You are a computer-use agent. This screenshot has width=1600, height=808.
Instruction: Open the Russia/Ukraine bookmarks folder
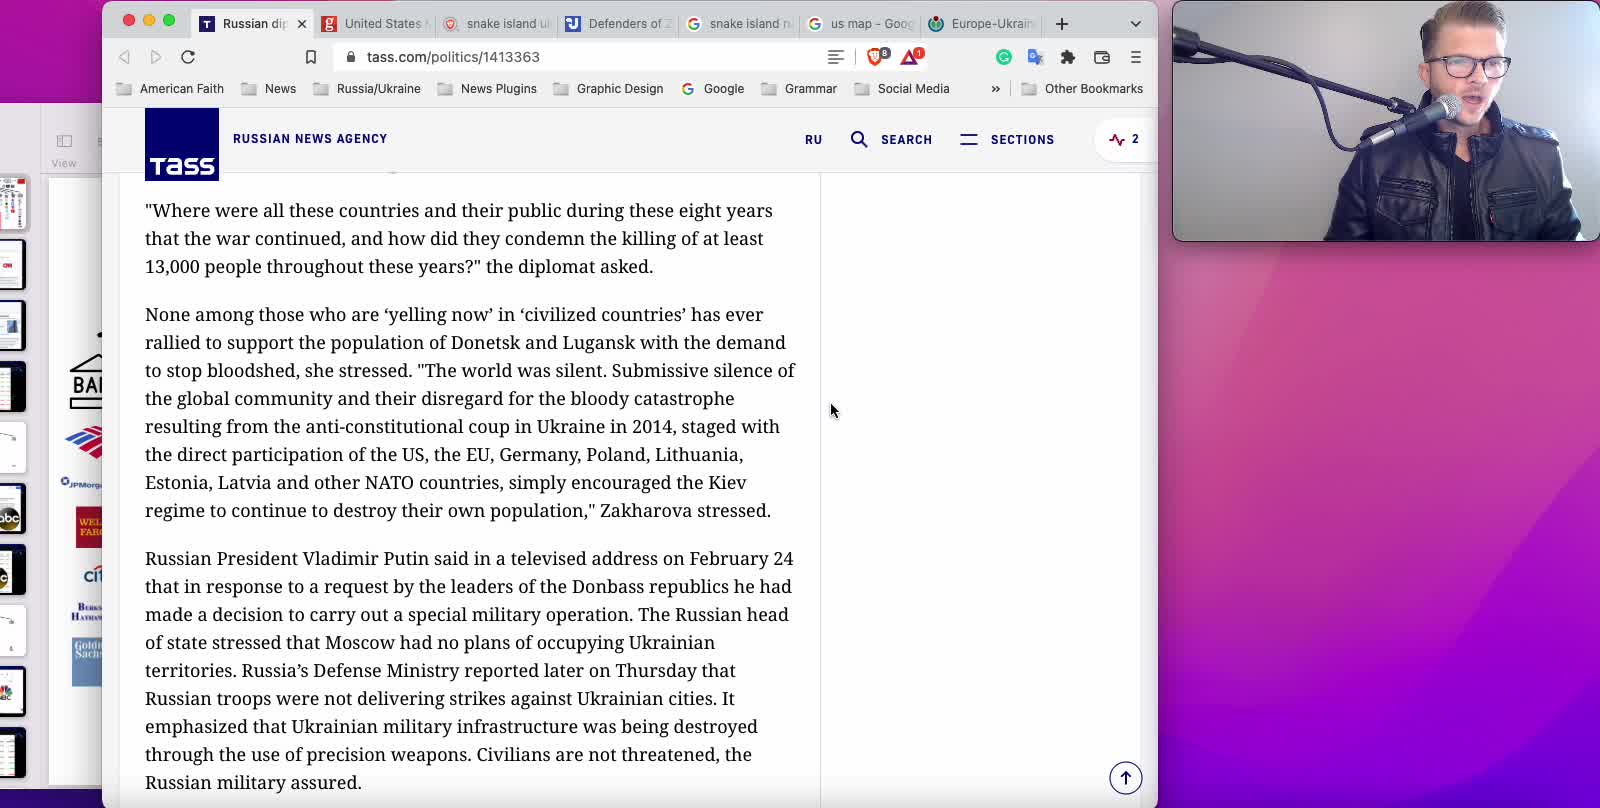point(367,89)
